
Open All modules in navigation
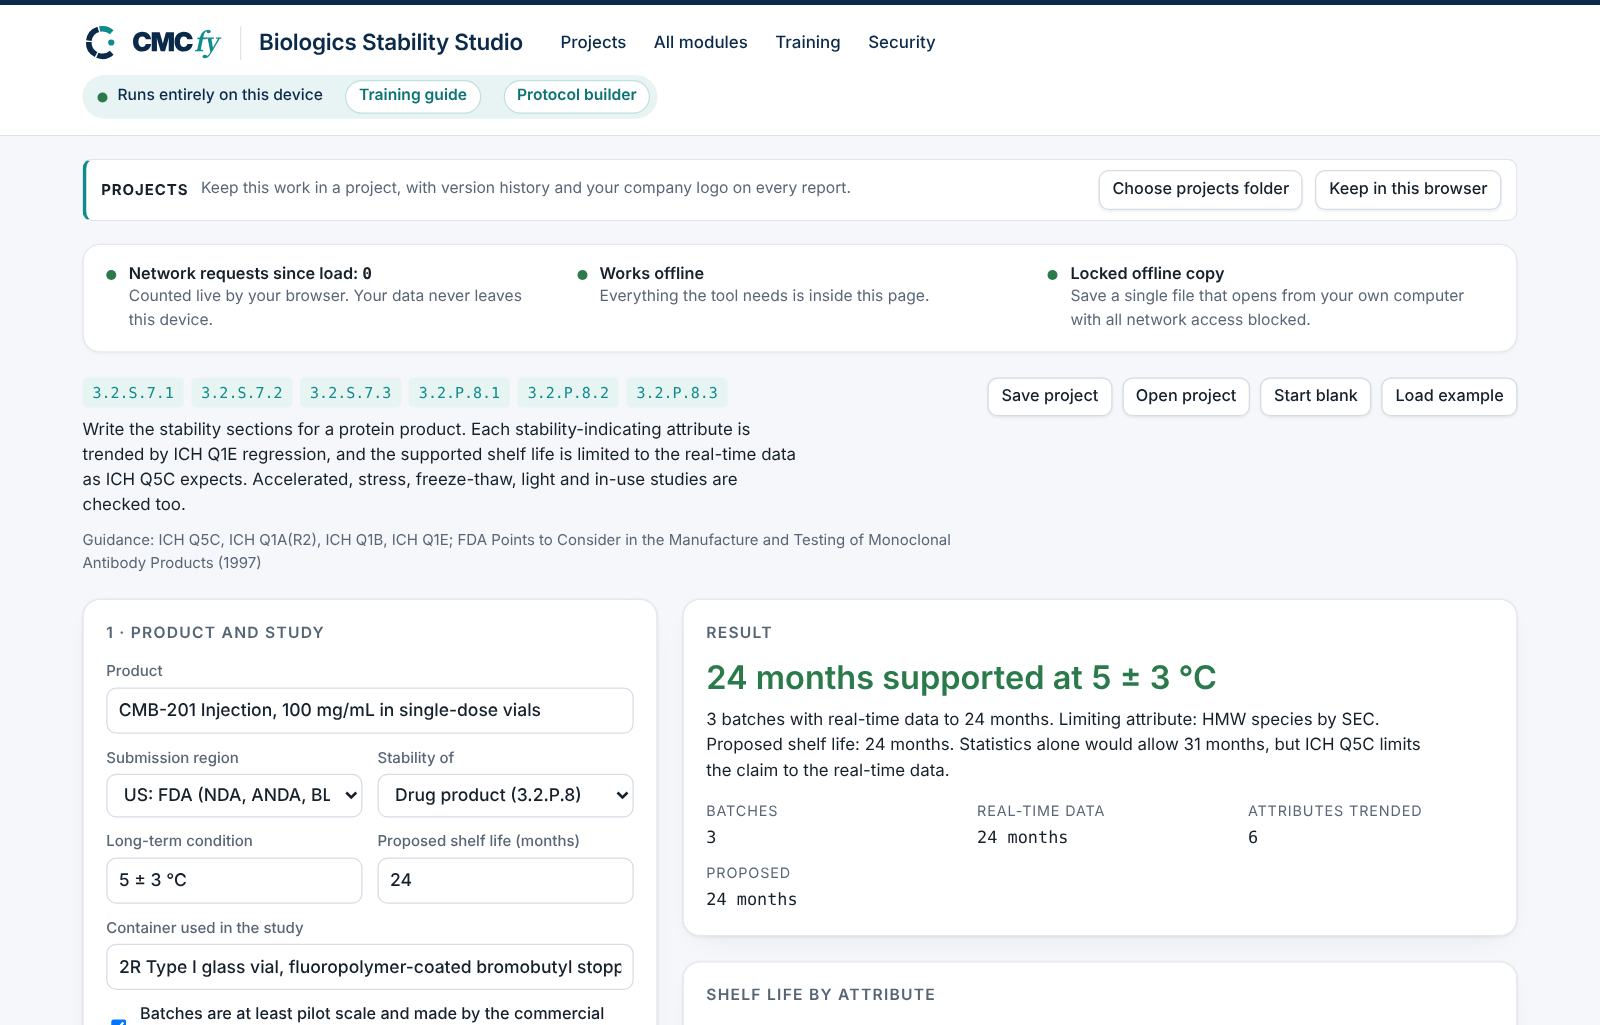[x=700, y=42]
